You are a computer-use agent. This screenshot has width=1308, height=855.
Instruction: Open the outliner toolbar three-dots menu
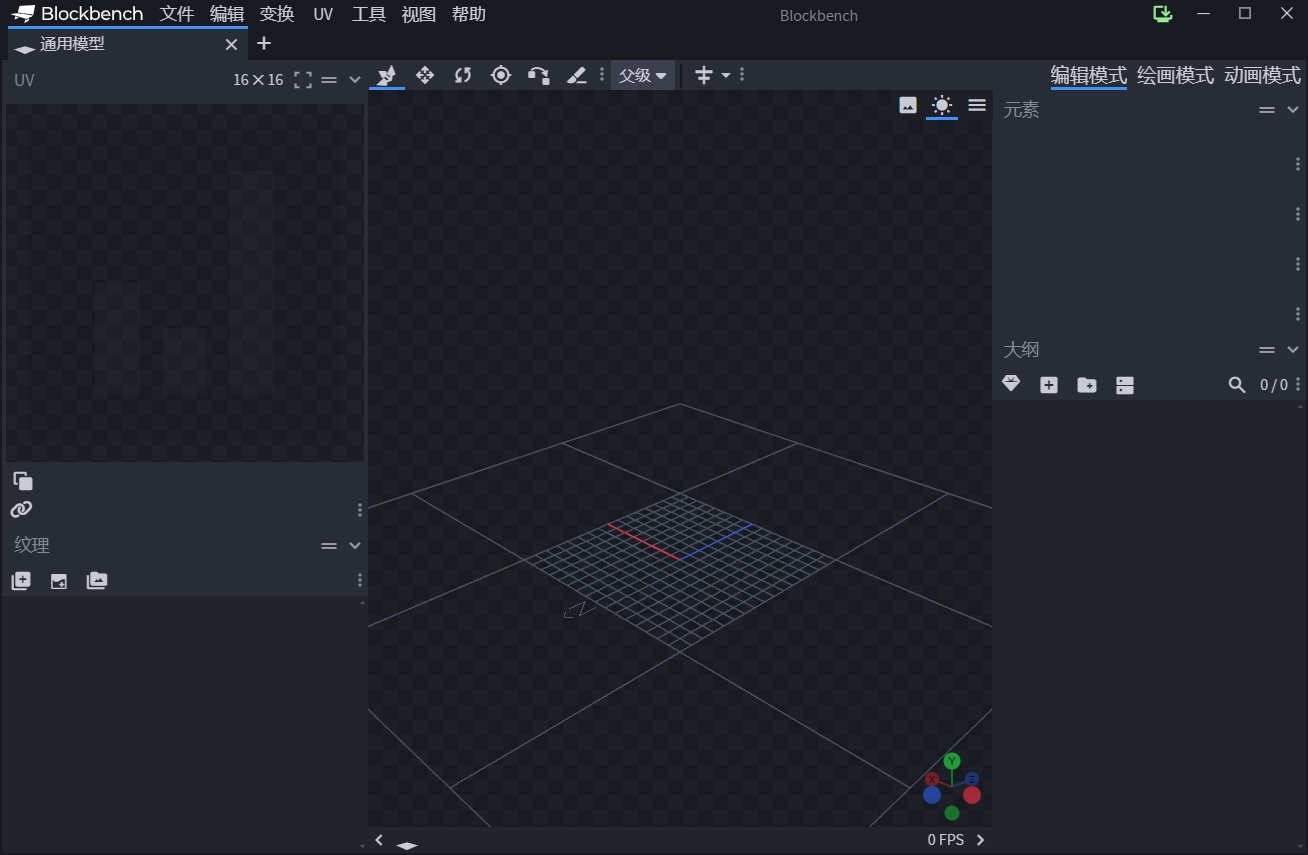click(x=1298, y=385)
